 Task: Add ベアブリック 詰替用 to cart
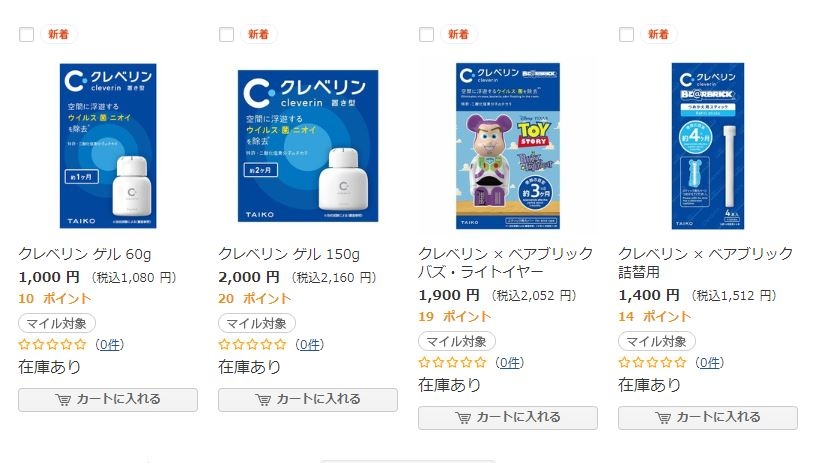click(x=708, y=417)
